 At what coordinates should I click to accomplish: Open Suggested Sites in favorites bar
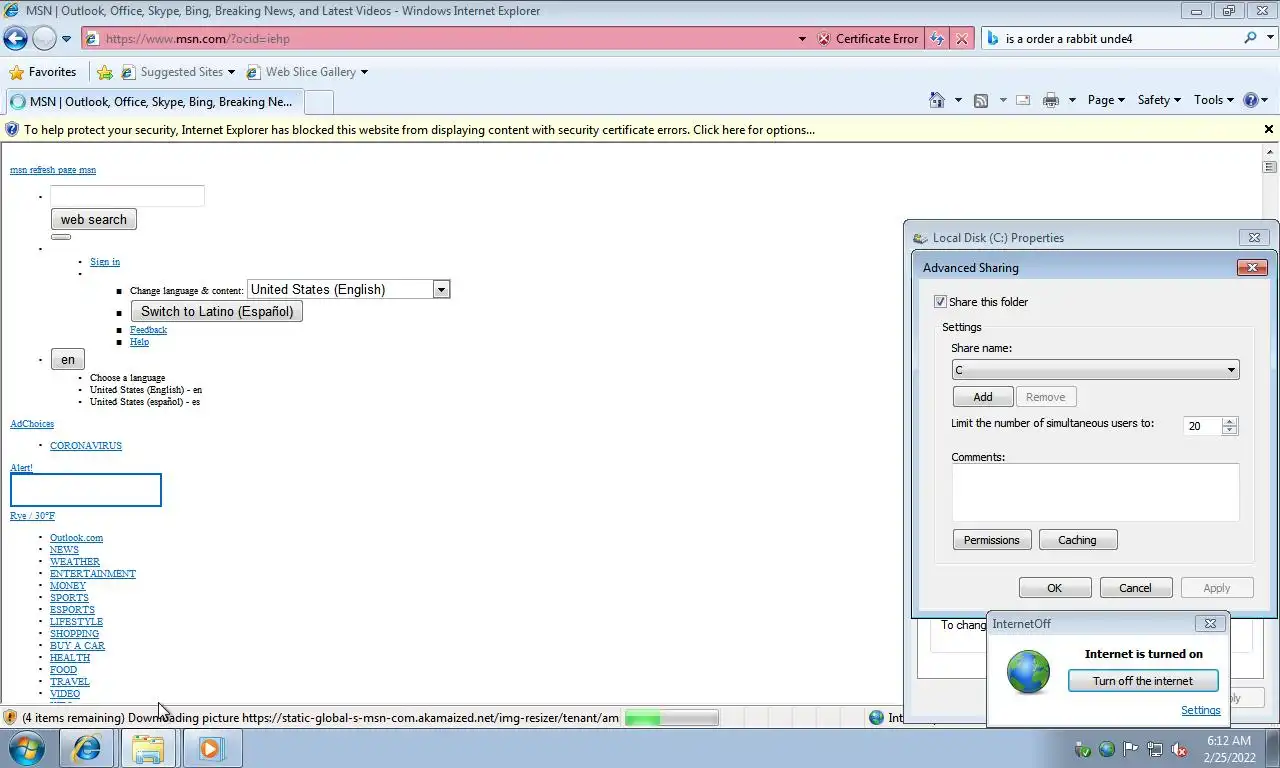point(178,72)
